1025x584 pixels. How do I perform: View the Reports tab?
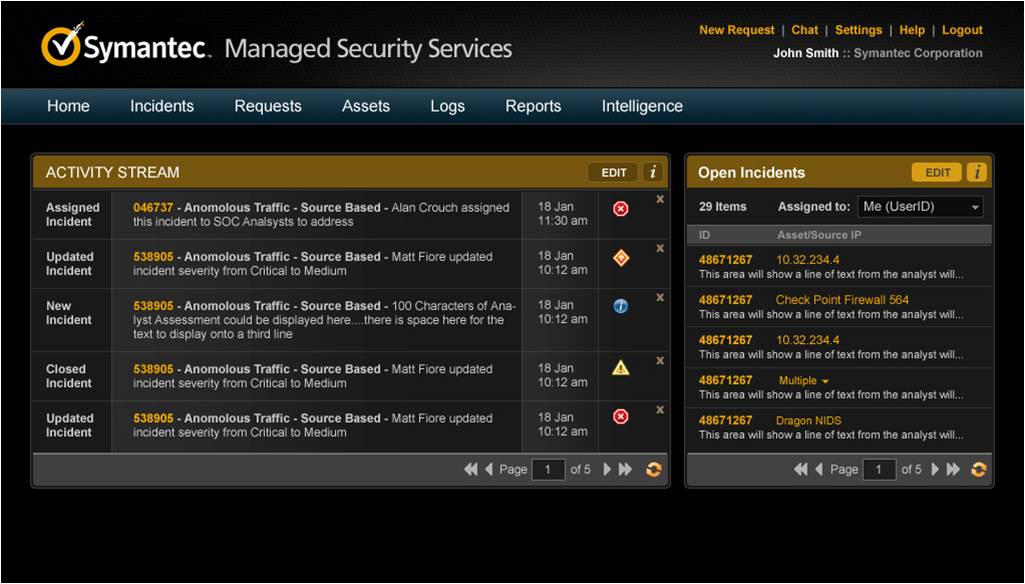click(x=533, y=107)
